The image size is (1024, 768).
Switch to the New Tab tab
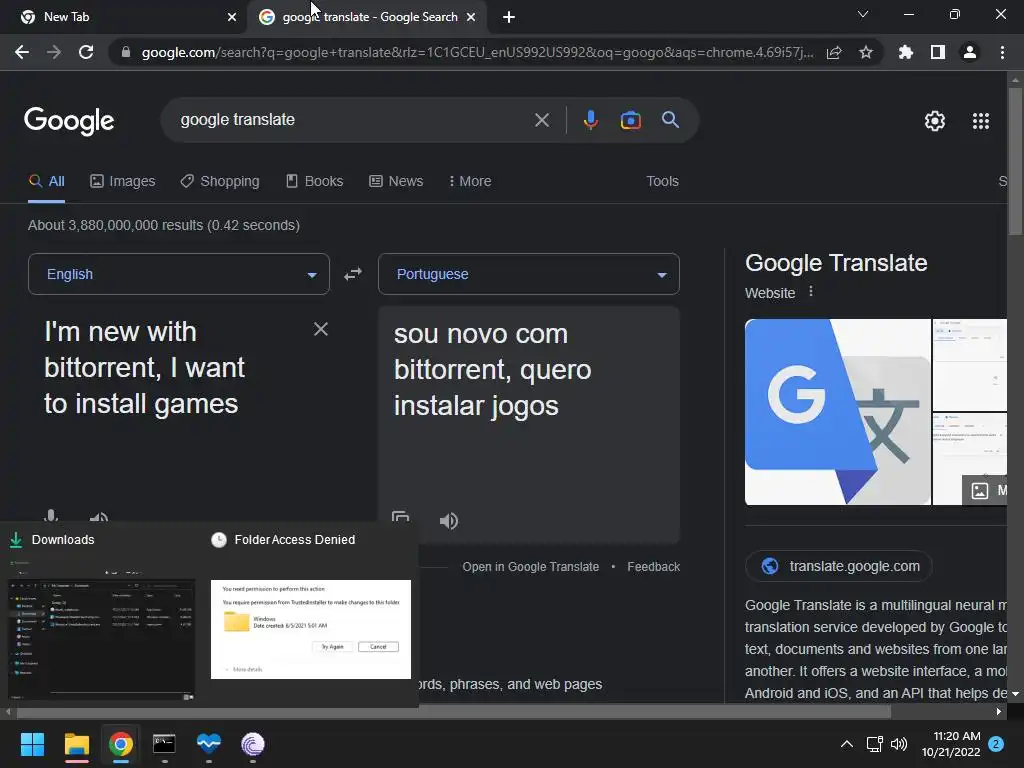coord(124,17)
